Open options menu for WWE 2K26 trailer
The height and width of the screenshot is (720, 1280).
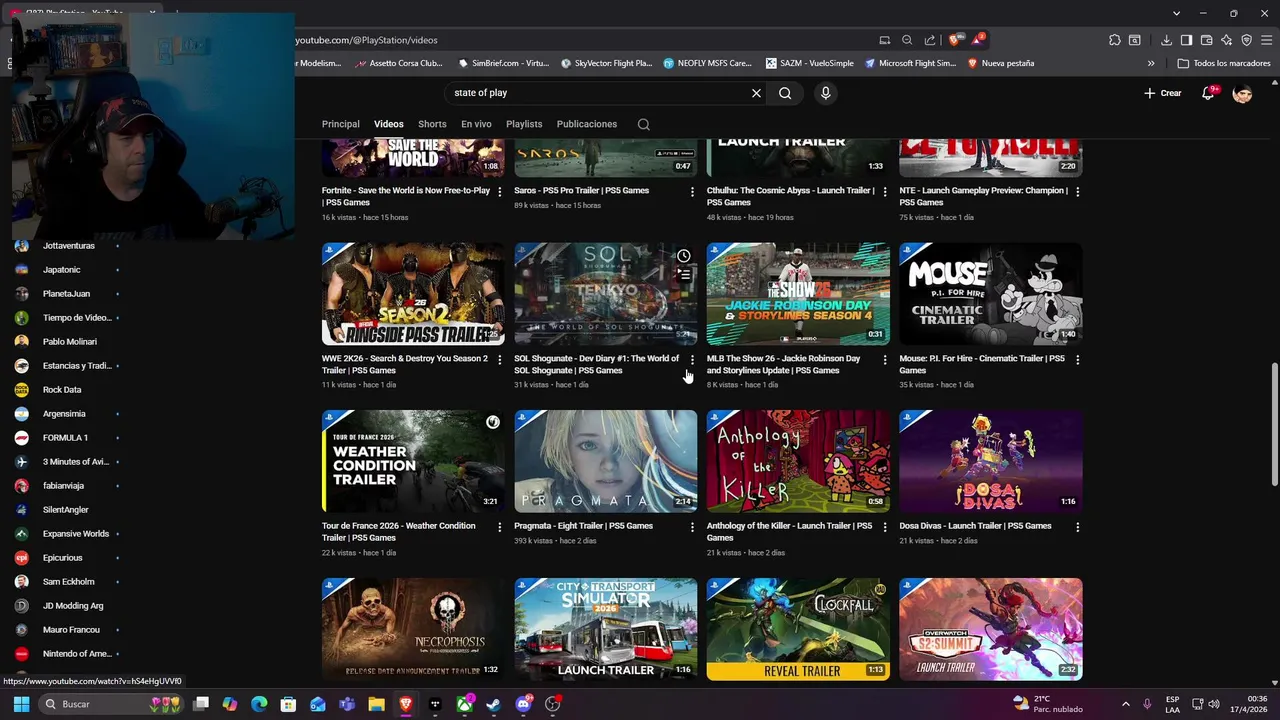[x=500, y=359]
